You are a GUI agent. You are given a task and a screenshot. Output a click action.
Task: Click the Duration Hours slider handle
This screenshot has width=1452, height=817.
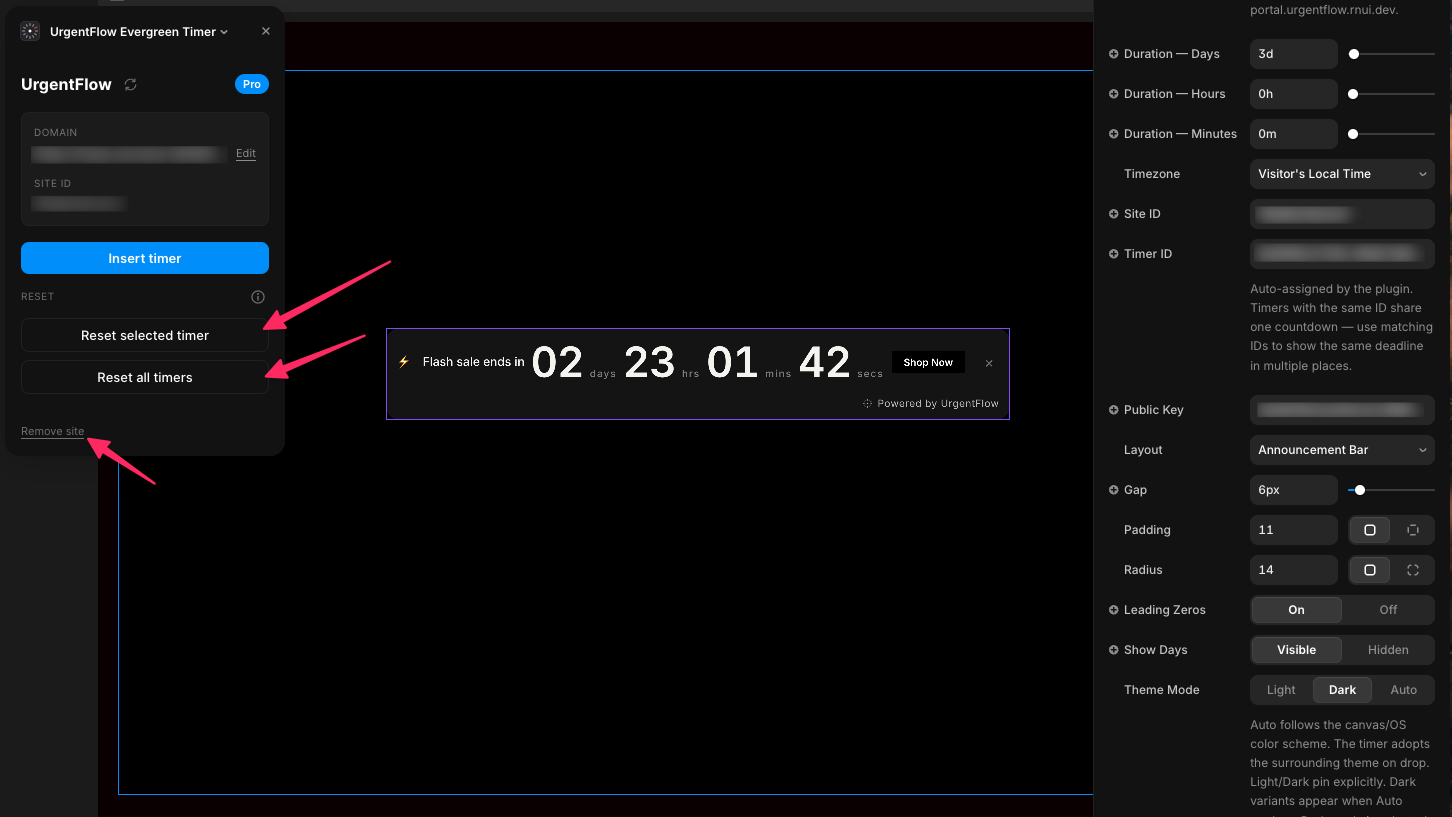click(x=1353, y=94)
